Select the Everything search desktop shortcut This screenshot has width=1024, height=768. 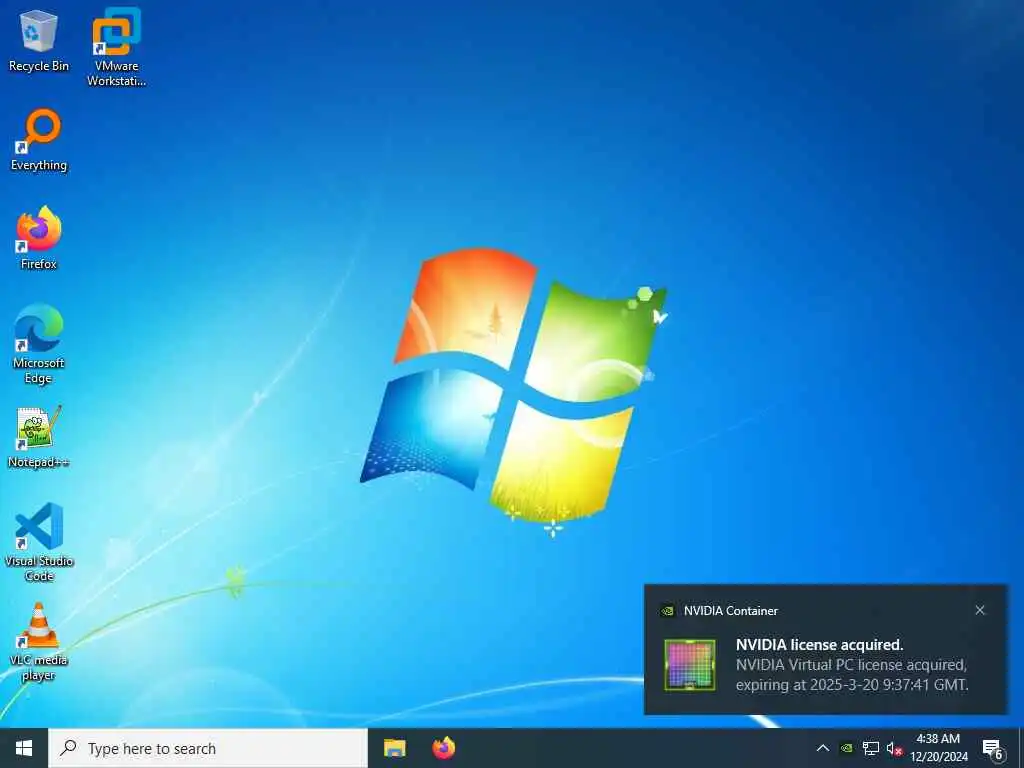[39, 140]
